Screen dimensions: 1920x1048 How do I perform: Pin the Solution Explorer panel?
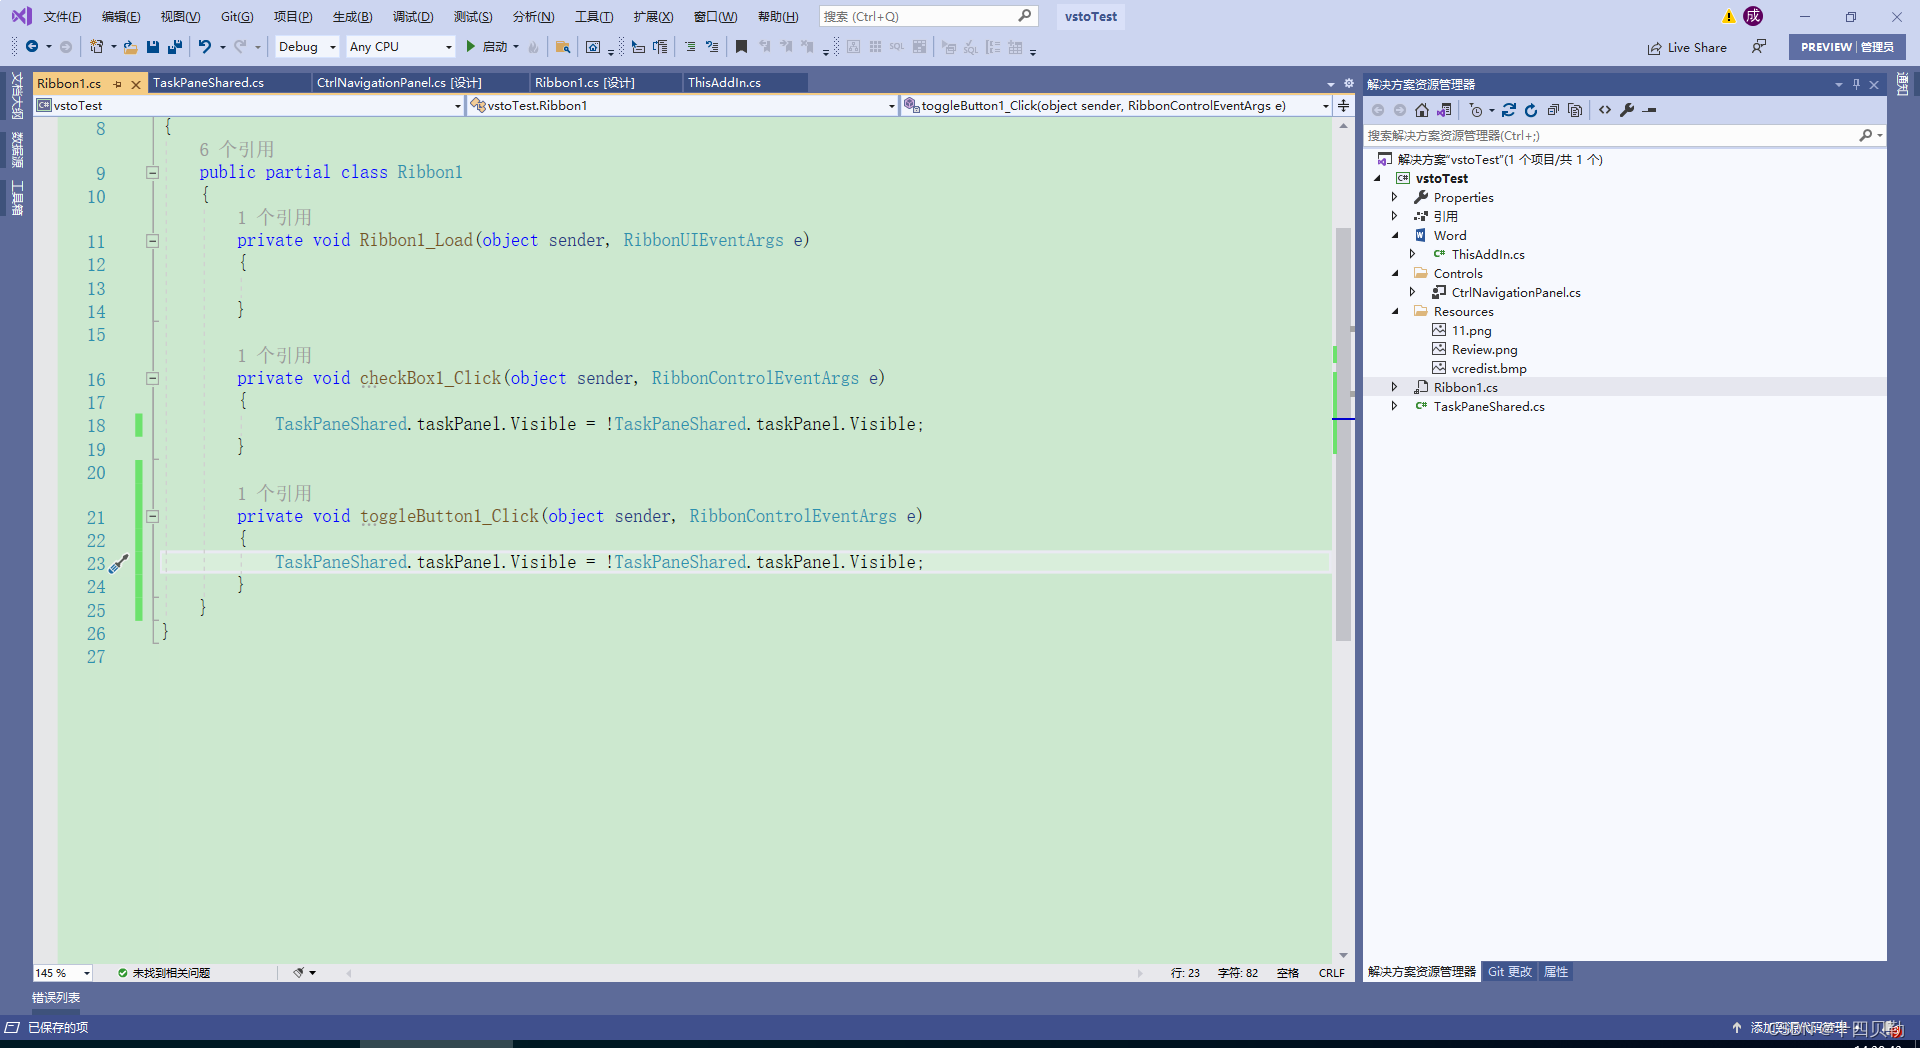pyautogui.click(x=1857, y=84)
